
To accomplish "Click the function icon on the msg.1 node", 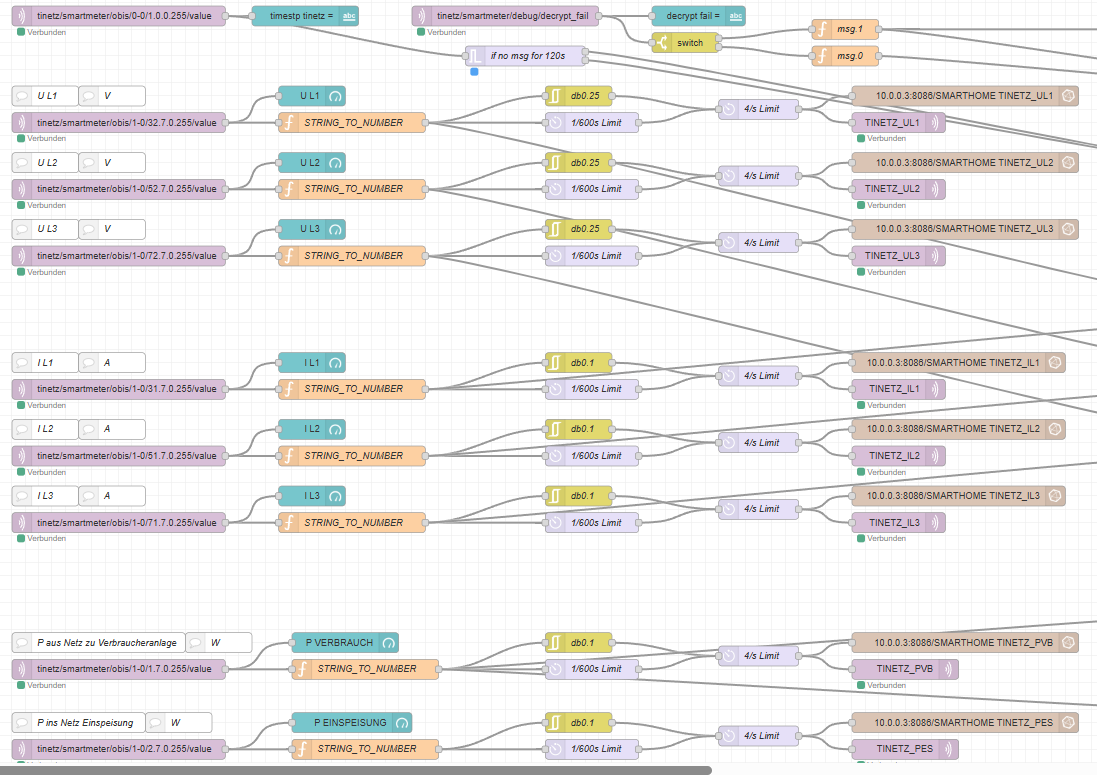I will [820, 30].
